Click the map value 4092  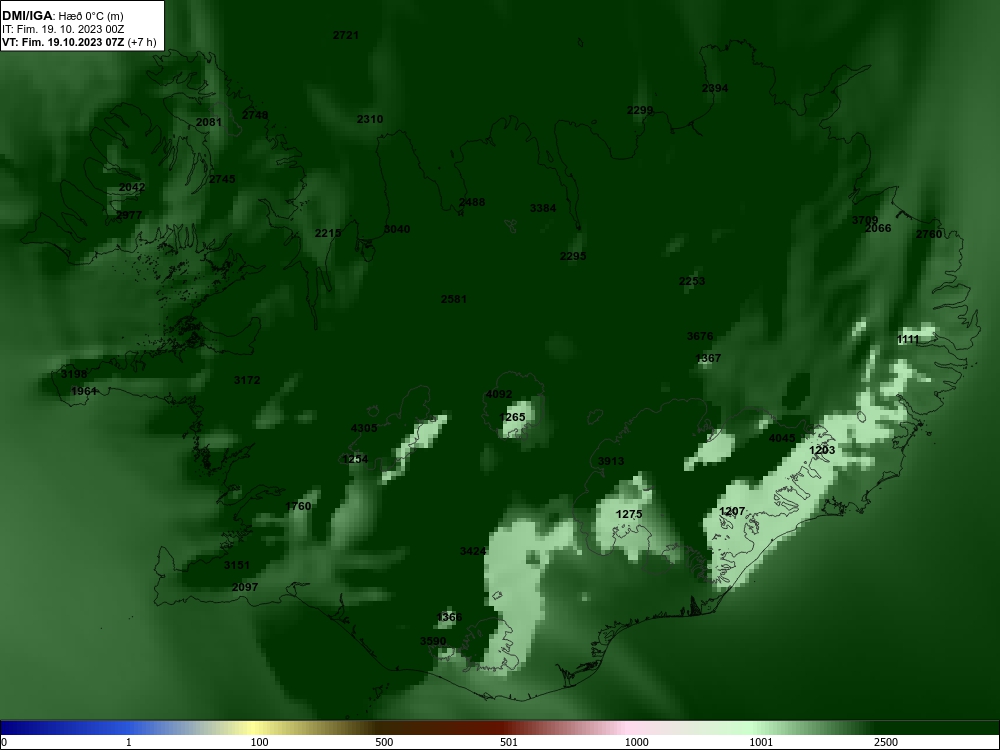(499, 395)
